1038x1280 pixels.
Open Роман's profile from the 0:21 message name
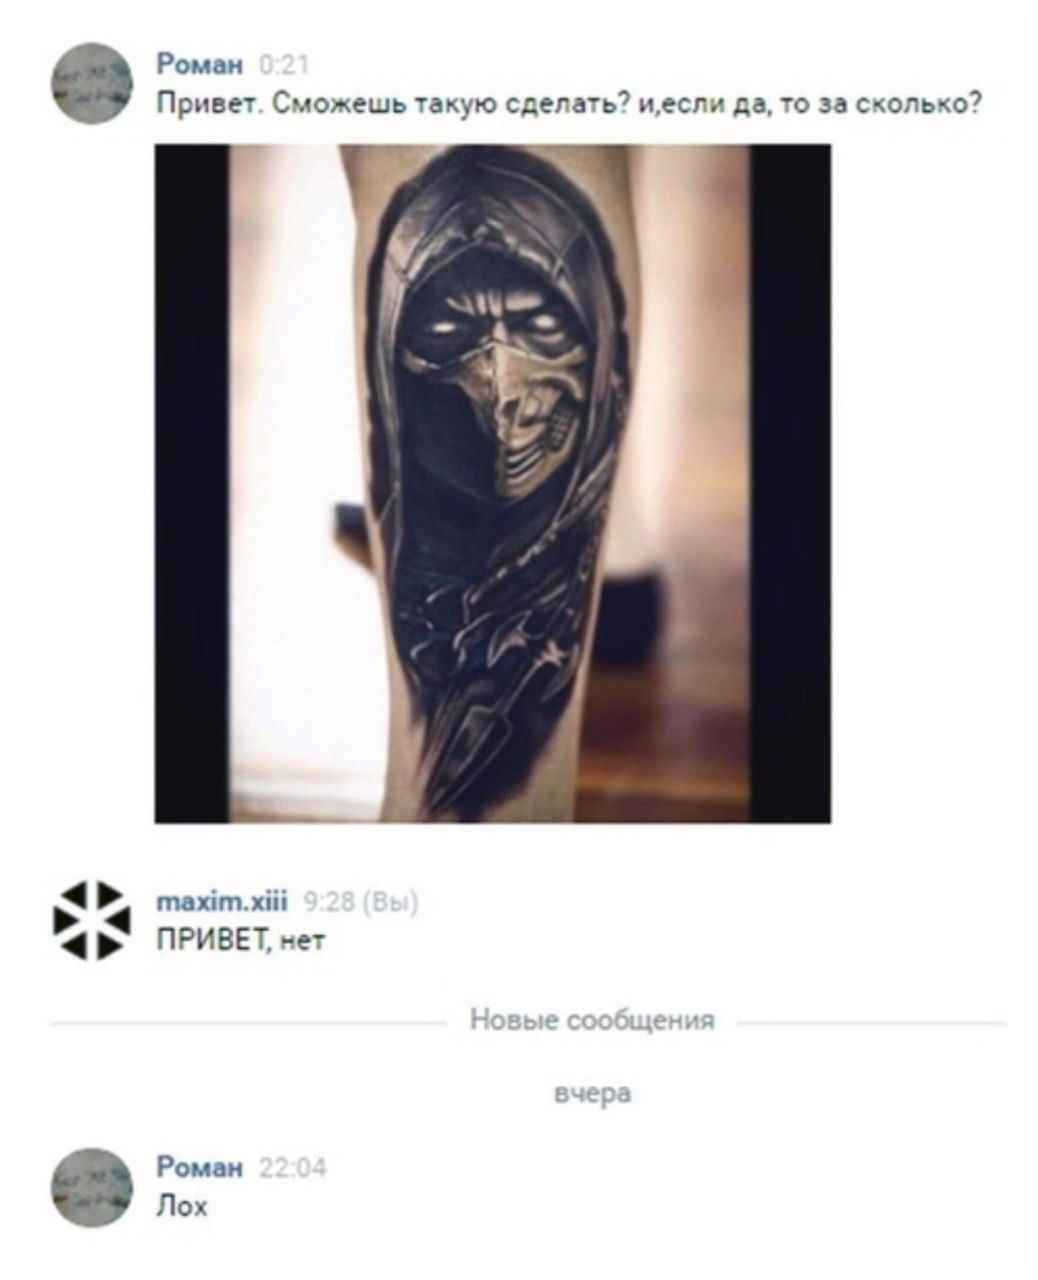click(200, 66)
